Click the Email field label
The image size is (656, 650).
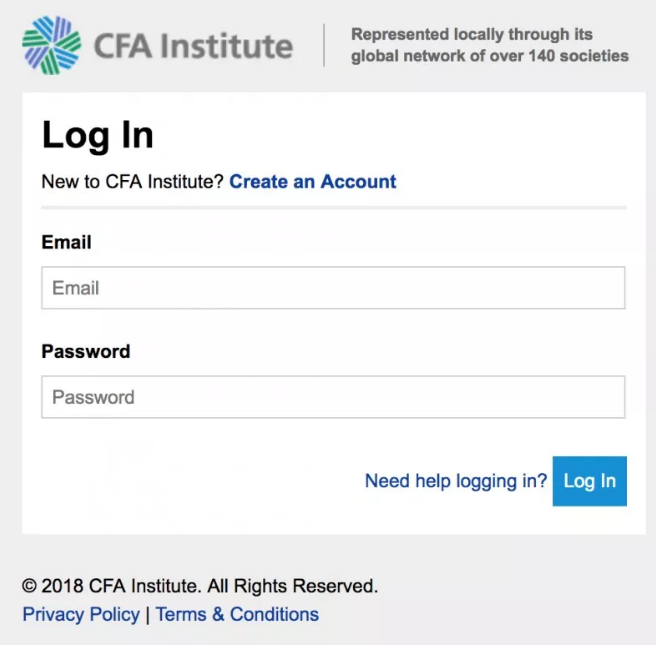pos(66,242)
